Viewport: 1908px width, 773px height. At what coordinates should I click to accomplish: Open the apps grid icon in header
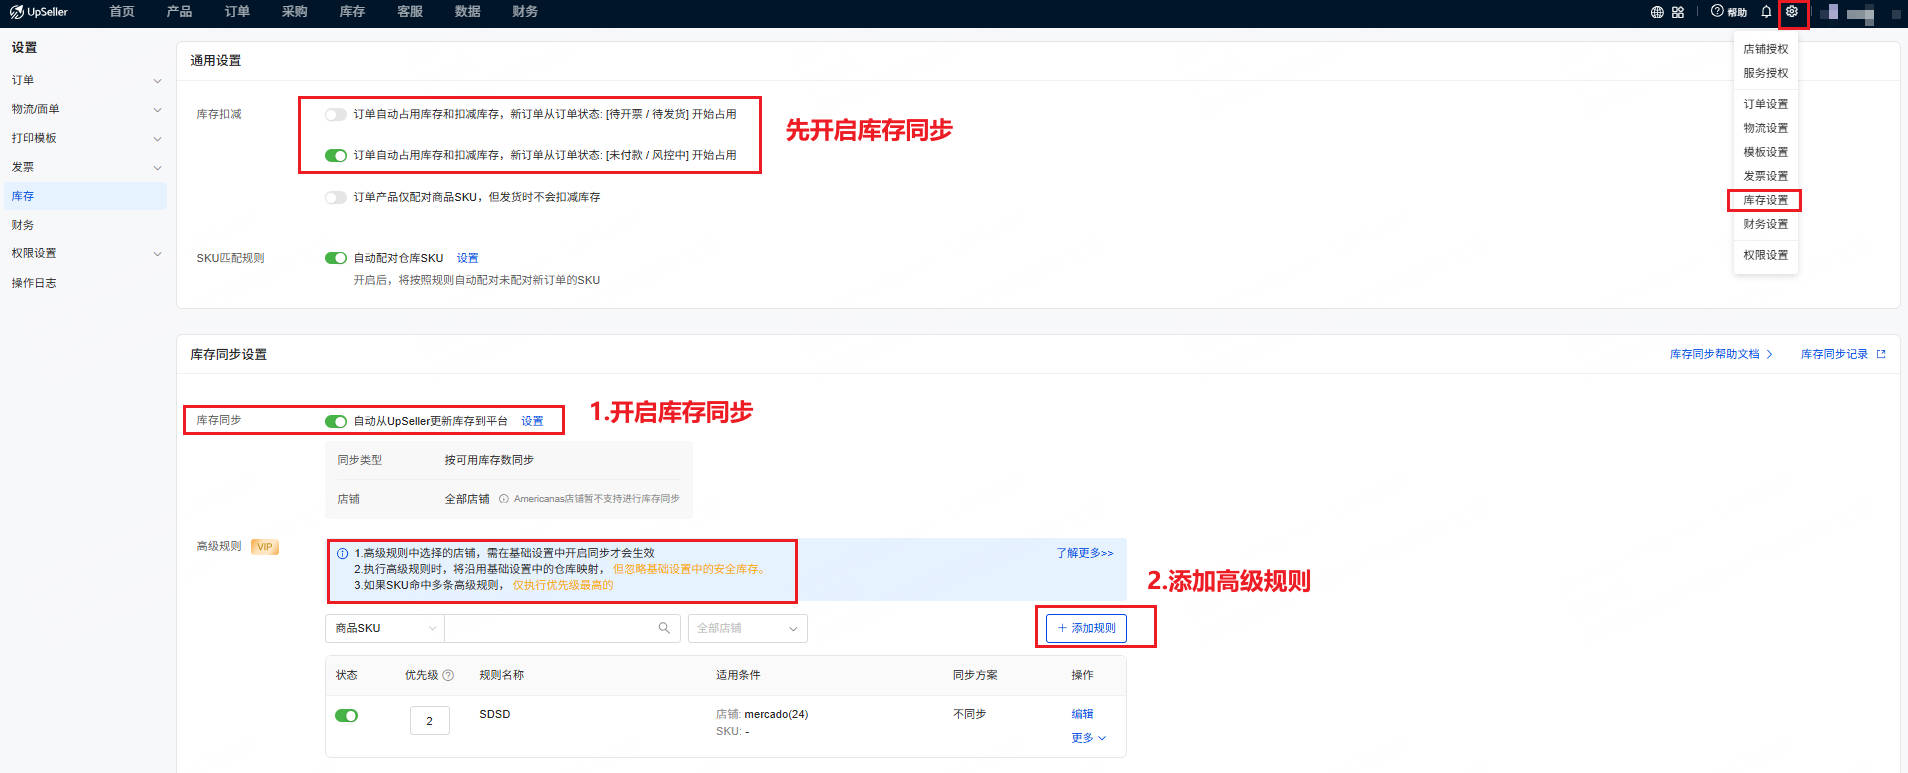click(x=1678, y=12)
